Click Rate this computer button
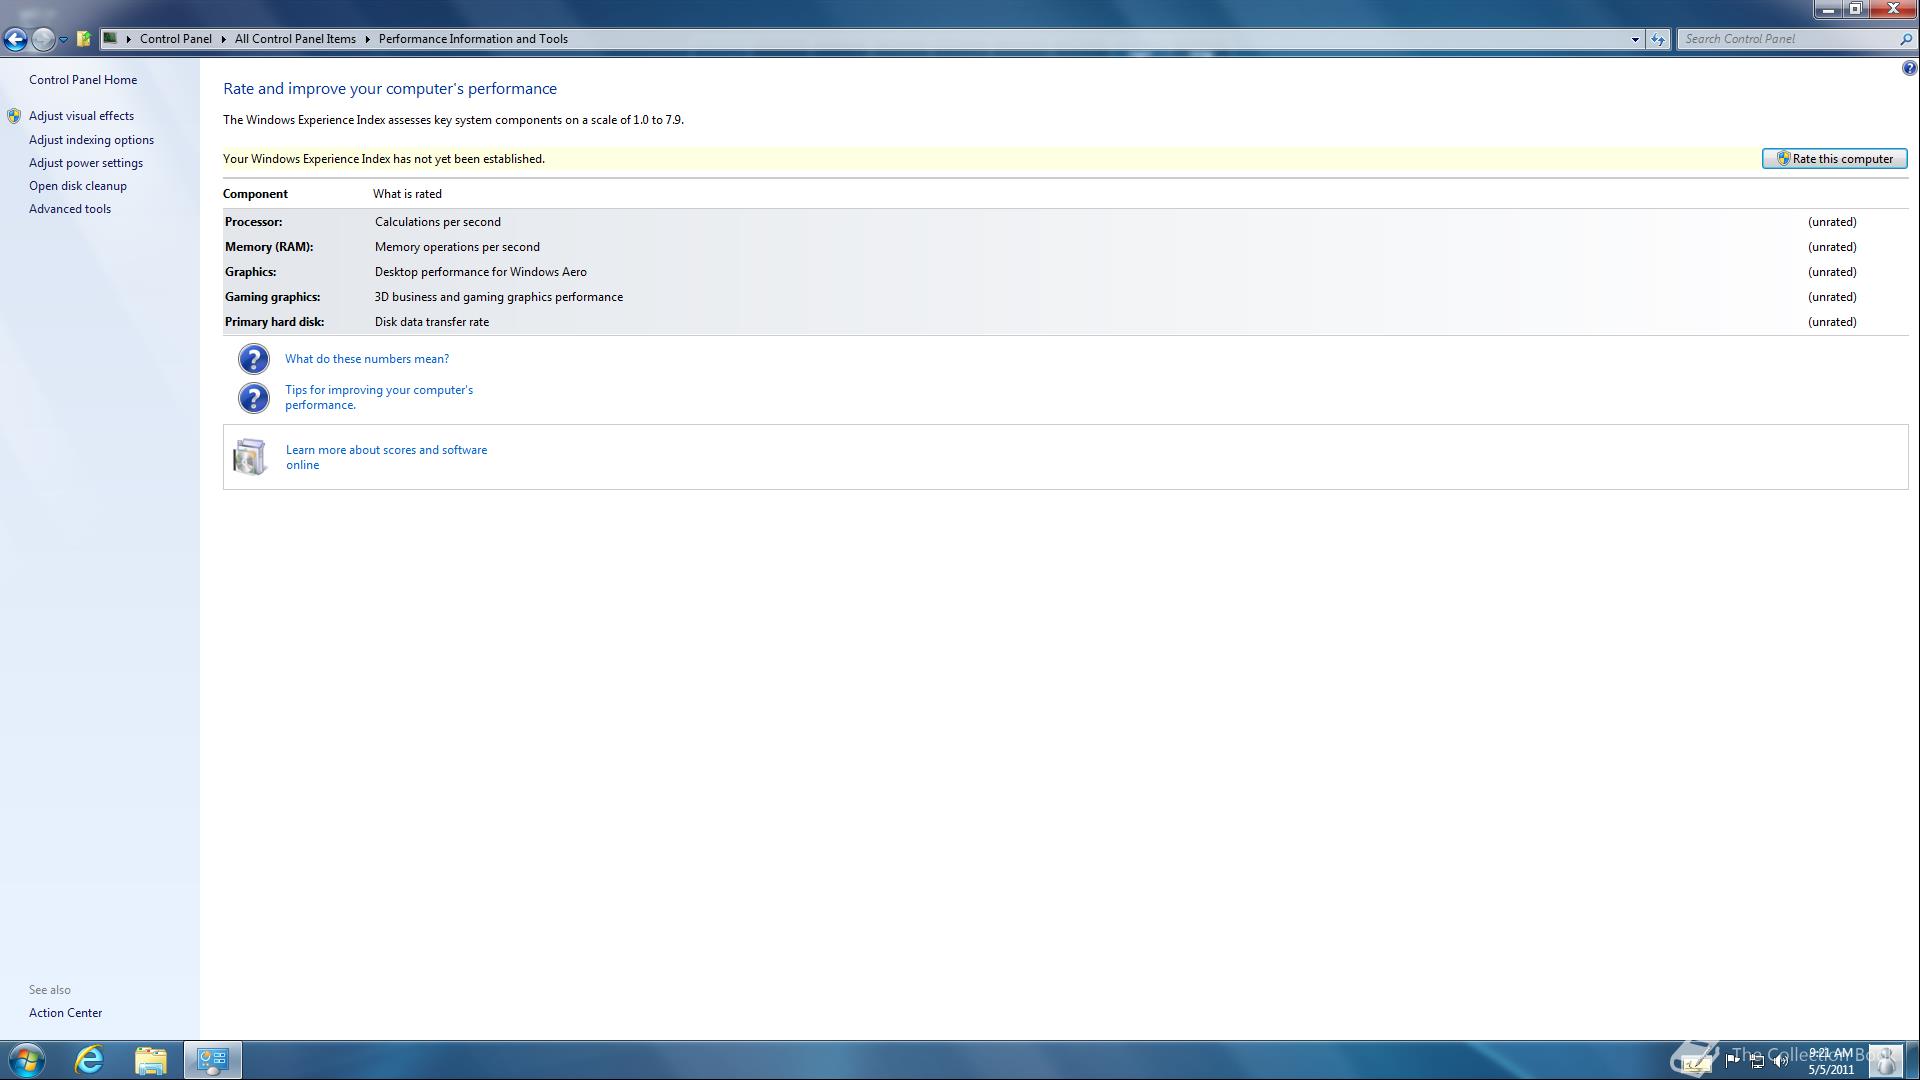 pos(1834,159)
